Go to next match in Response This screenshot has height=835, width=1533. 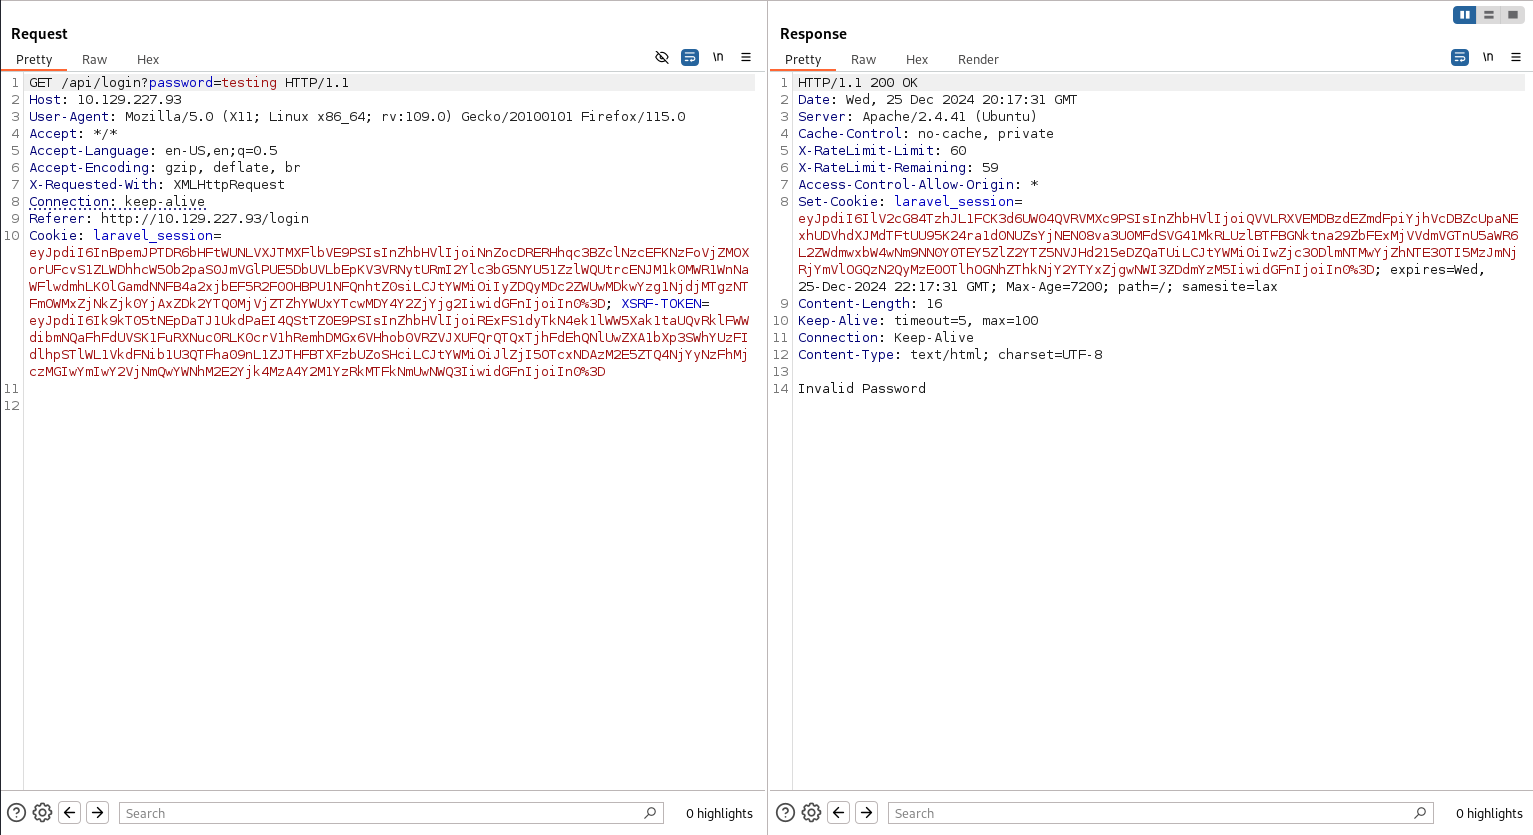coord(867,813)
